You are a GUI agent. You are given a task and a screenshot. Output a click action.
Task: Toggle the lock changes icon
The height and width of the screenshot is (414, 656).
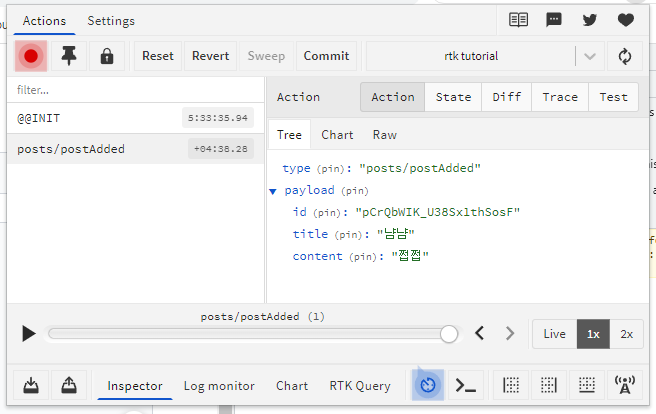tap(106, 56)
